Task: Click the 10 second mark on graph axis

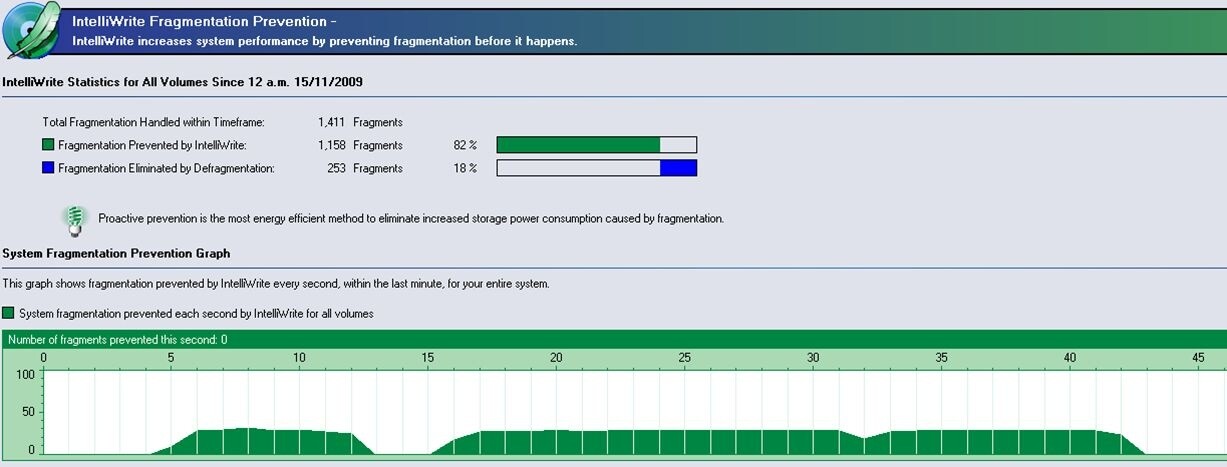Action: (x=299, y=357)
